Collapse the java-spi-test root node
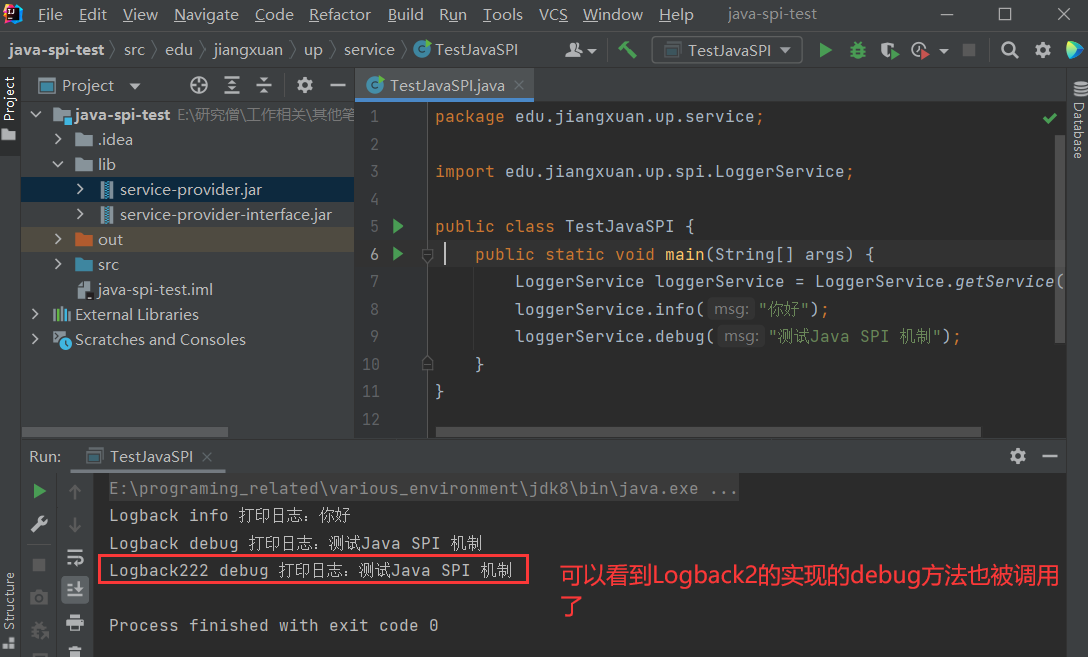The image size is (1088, 657). (36, 114)
